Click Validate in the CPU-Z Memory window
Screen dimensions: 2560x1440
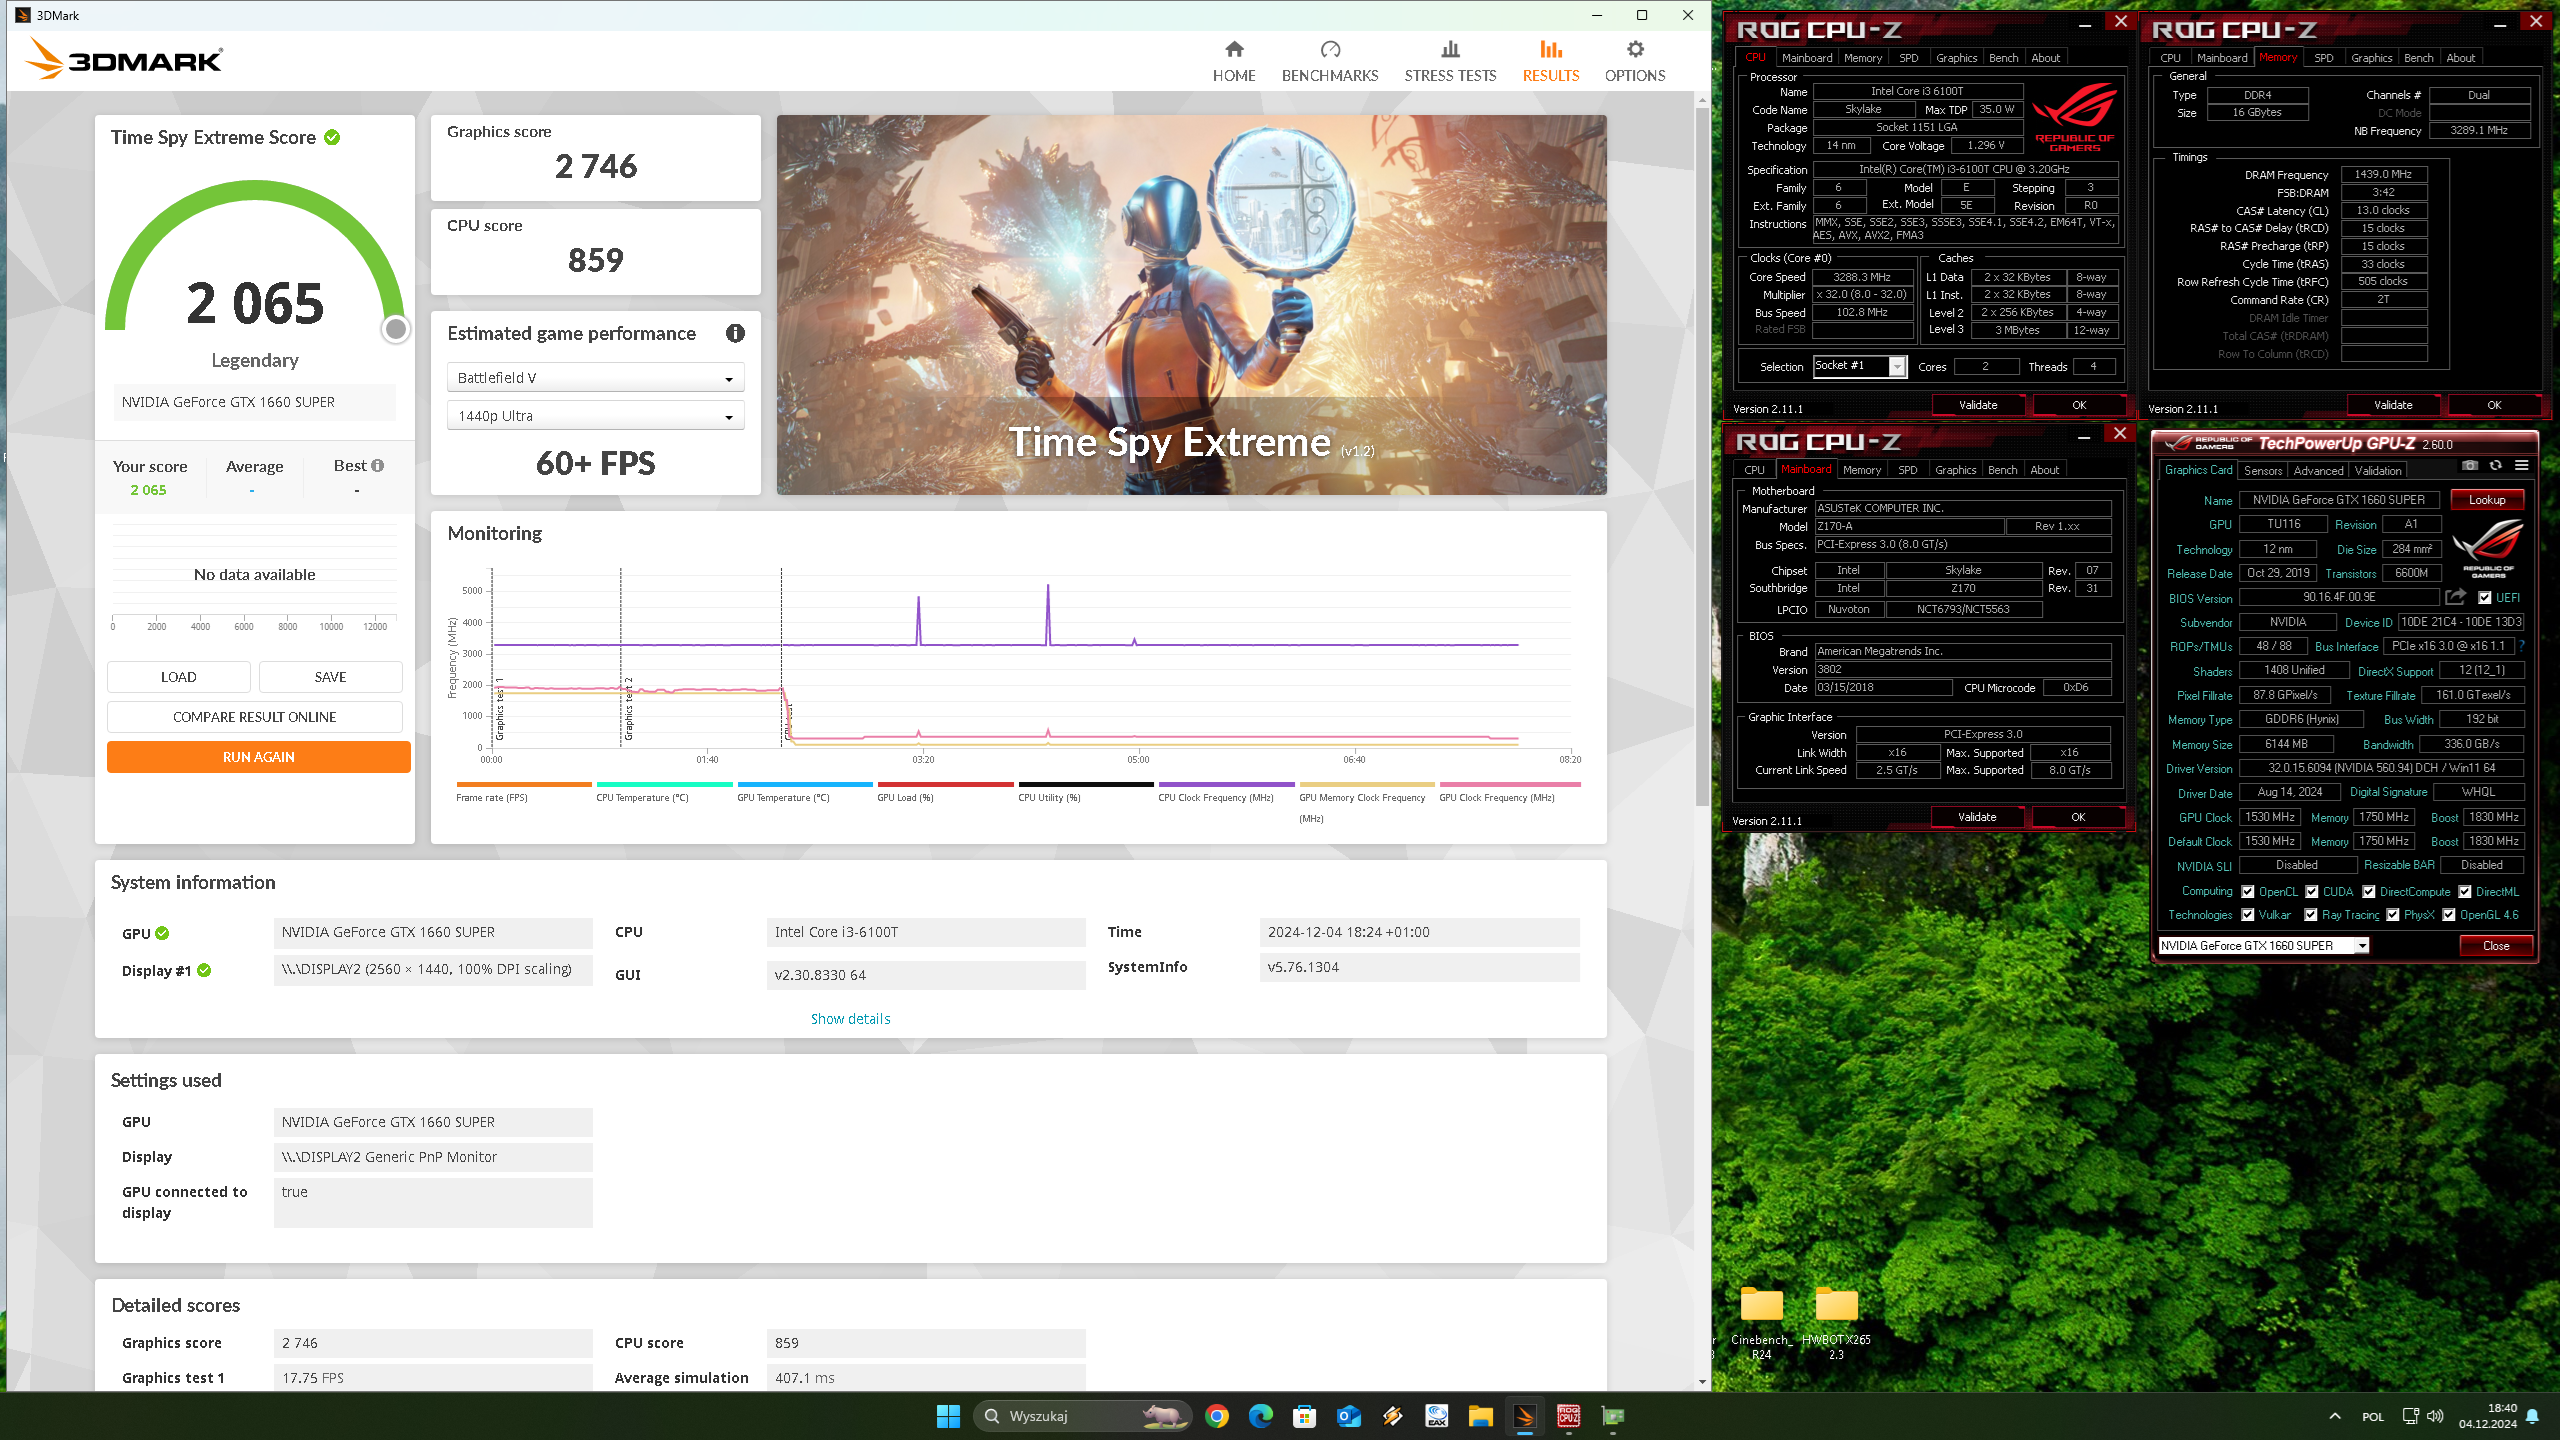tap(2393, 405)
